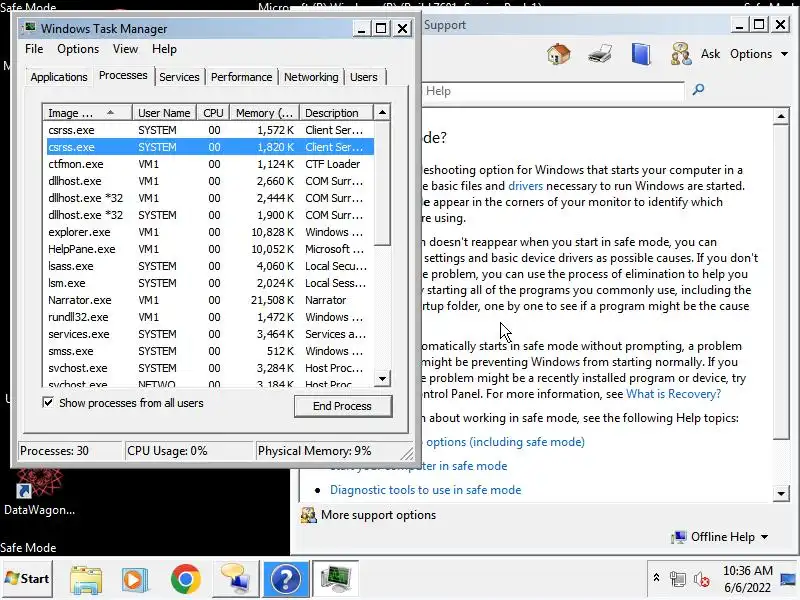Viewport: 800px width, 600px height.
Task: Click the End Process button
Action: click(343, 406)
